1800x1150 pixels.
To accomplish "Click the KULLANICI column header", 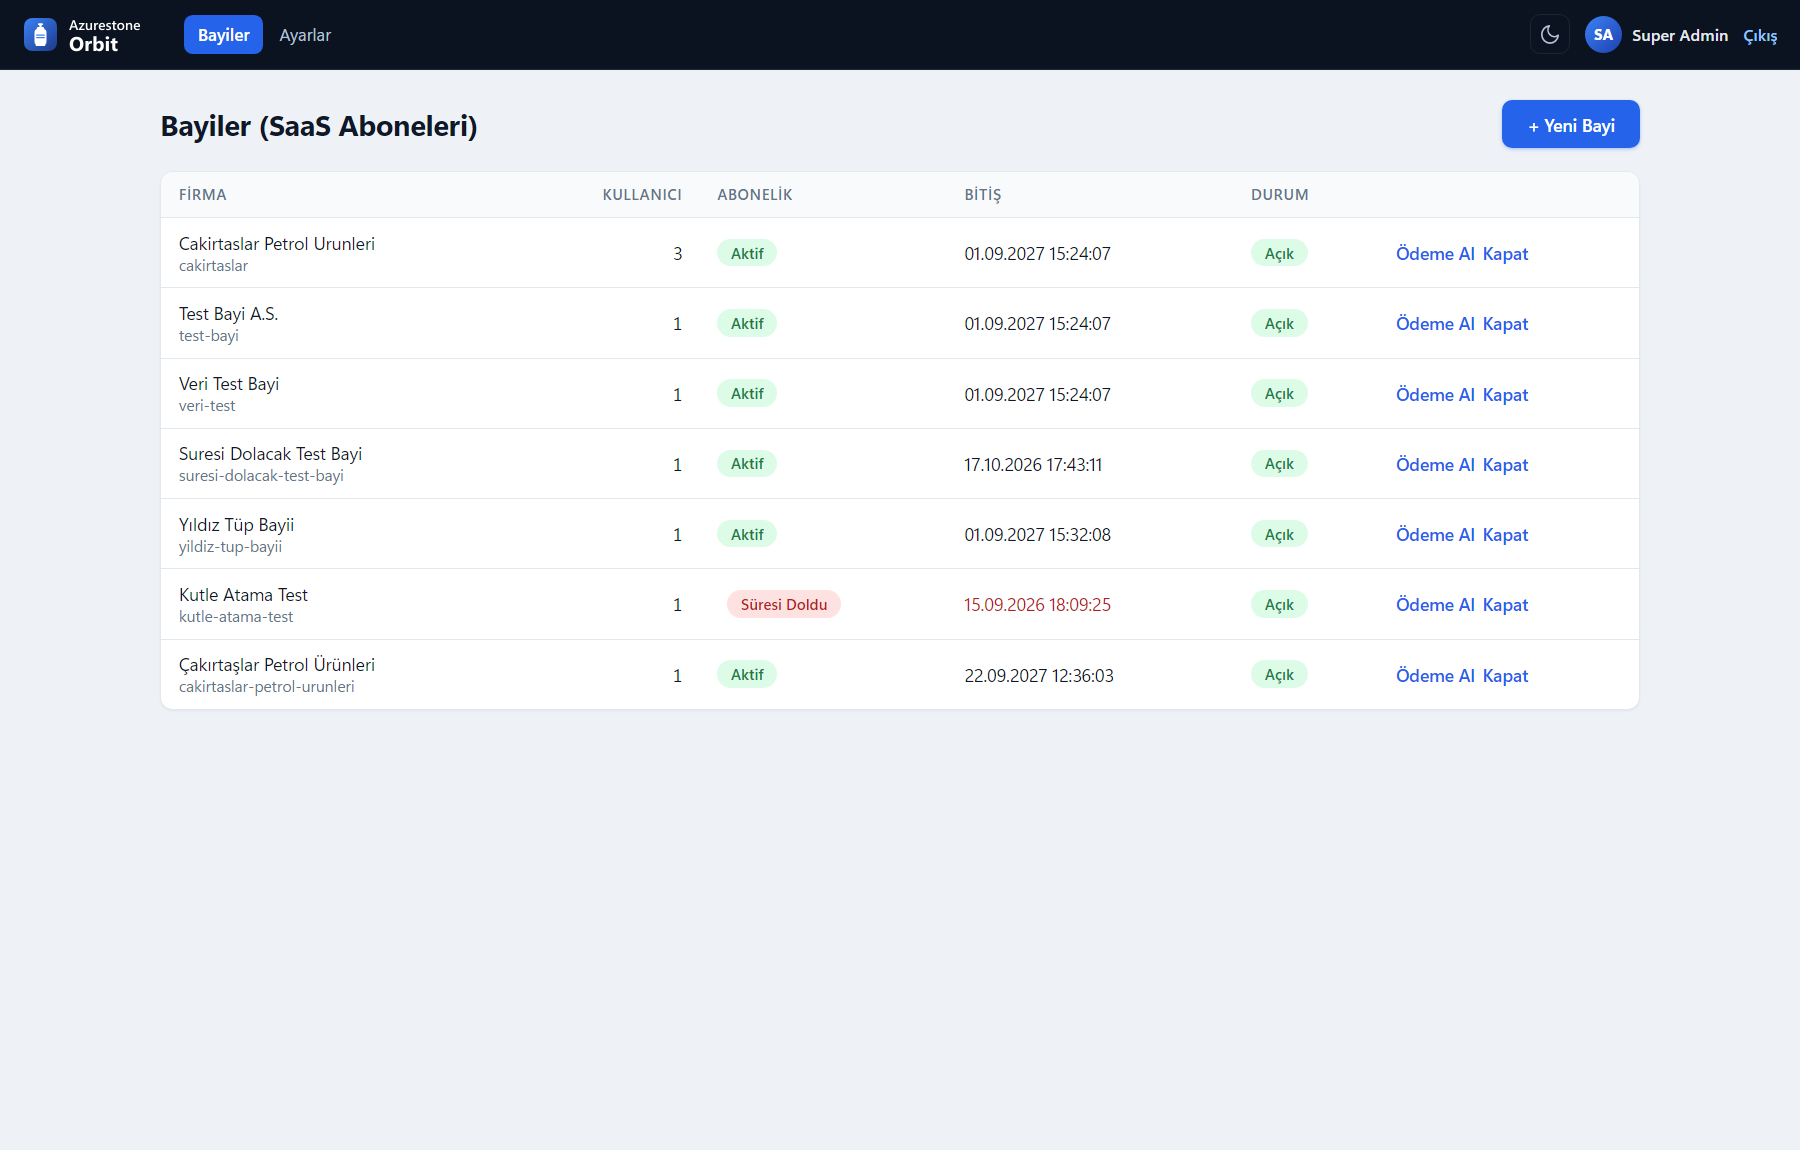I will point(642,195).
